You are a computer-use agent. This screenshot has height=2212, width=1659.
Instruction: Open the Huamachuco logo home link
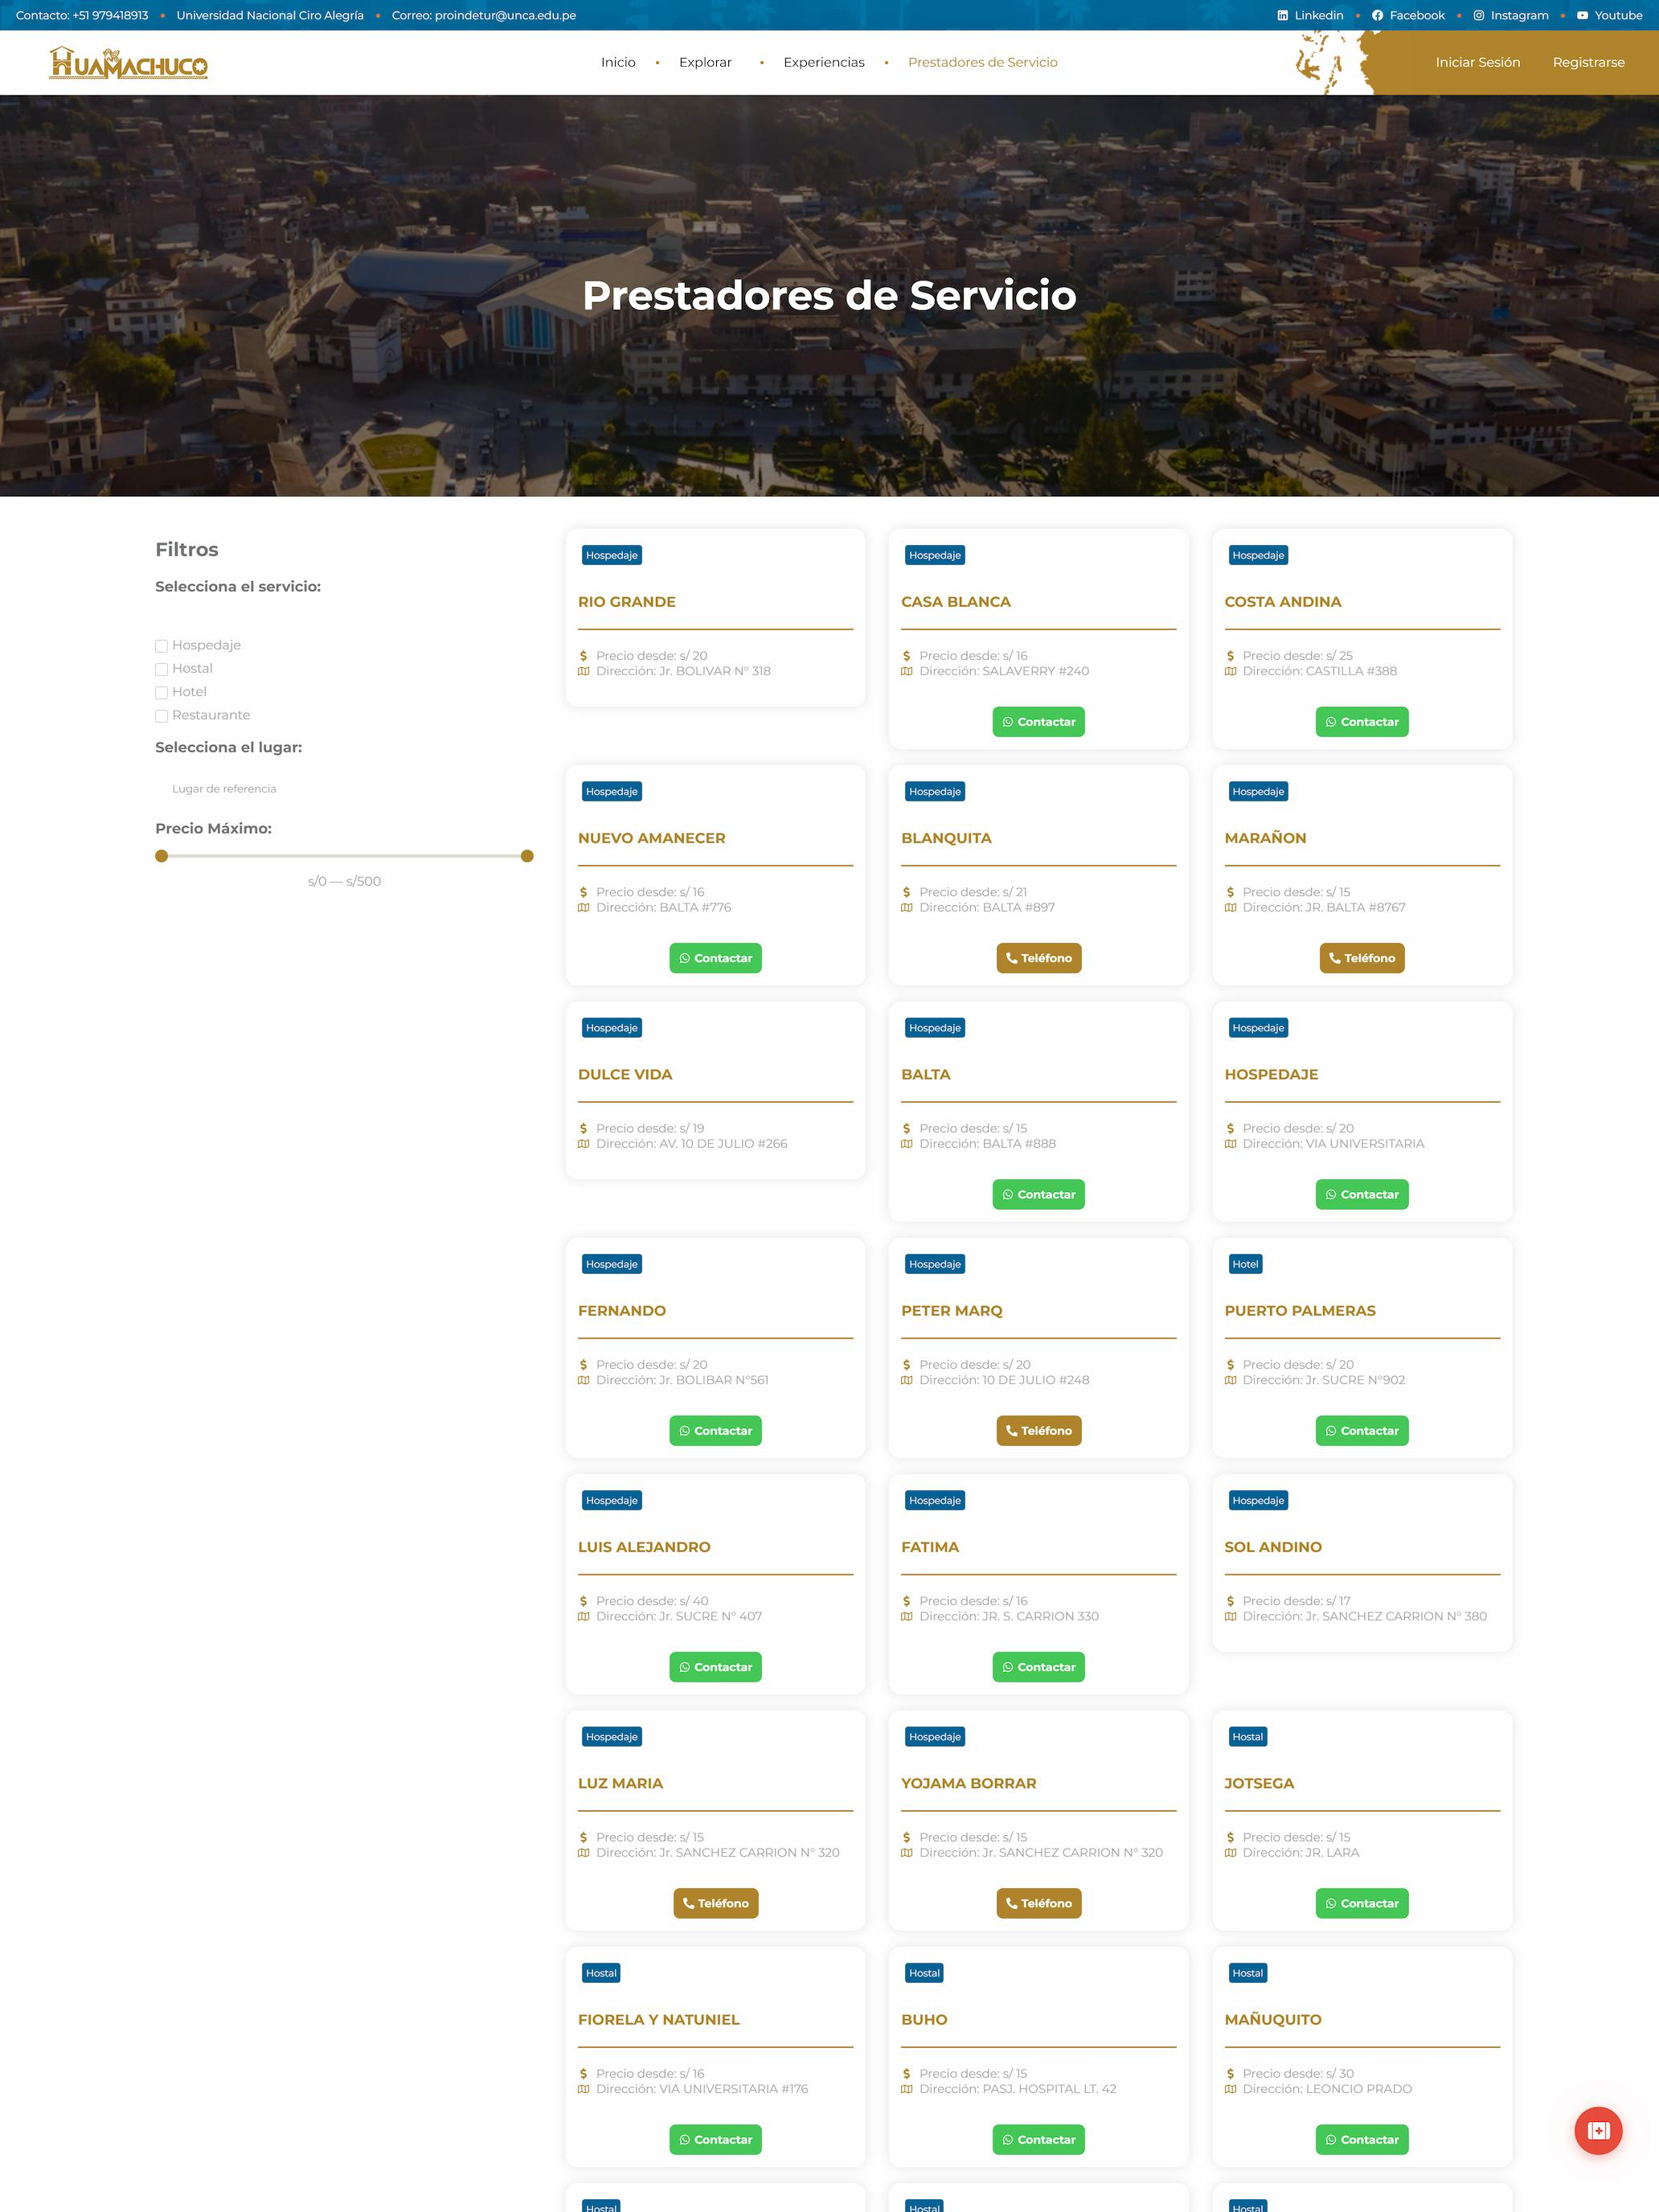[128, 63]
